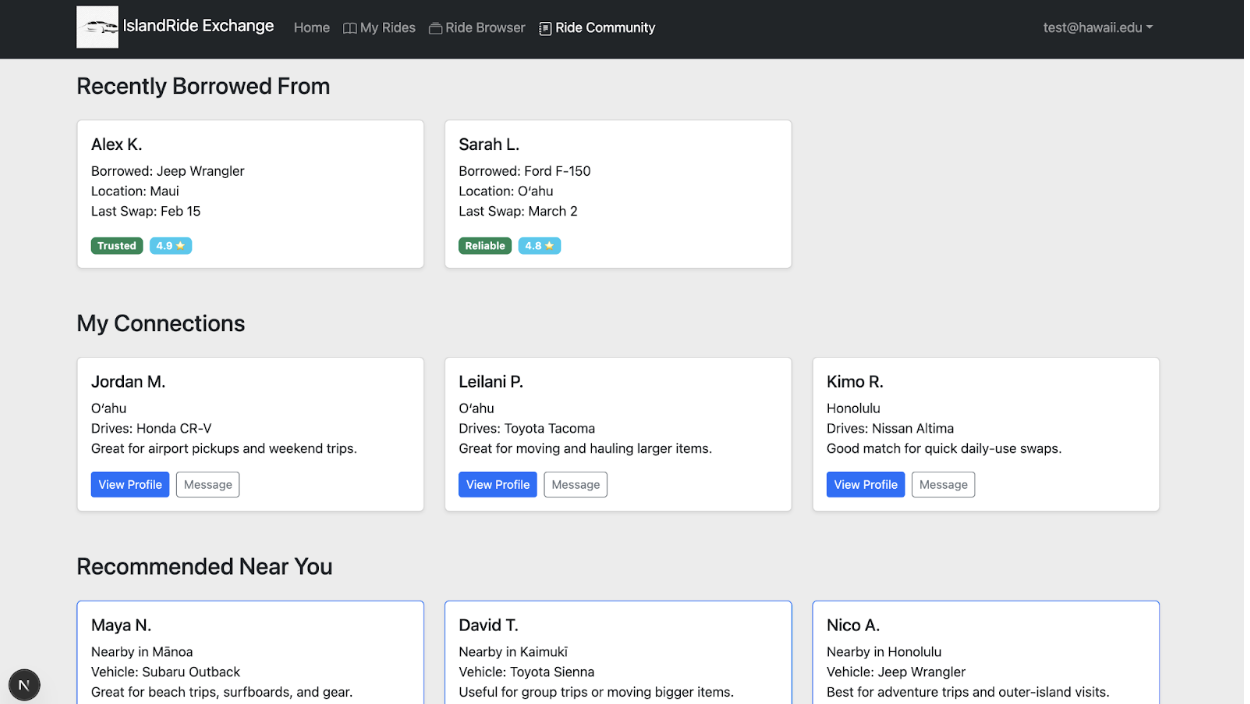1250x704 pixels.
Task: Click the 4.8 star rating badge on Sarah L.'s card
Action: click(539, 245)
